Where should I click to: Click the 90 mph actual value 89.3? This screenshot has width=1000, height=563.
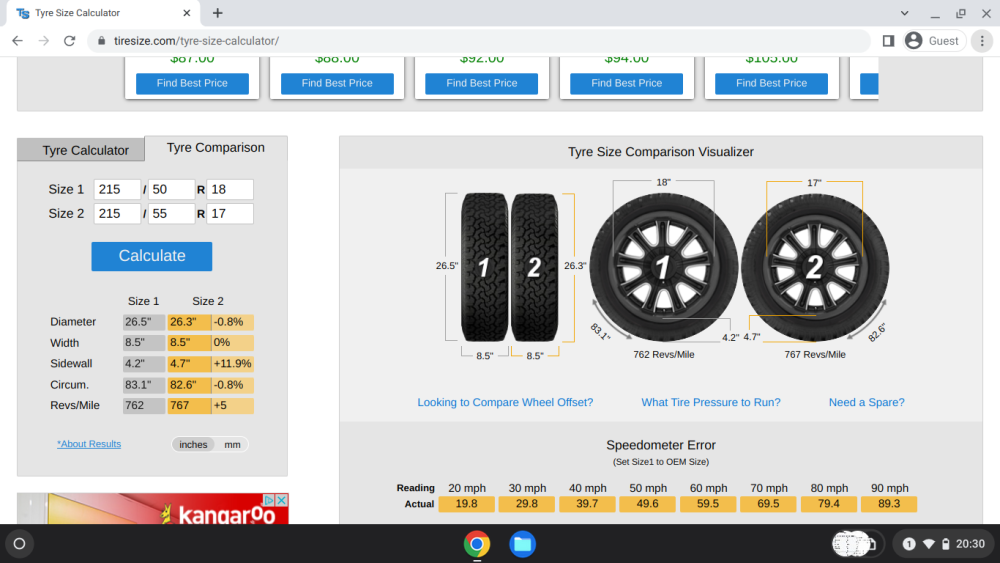[889, 504]
